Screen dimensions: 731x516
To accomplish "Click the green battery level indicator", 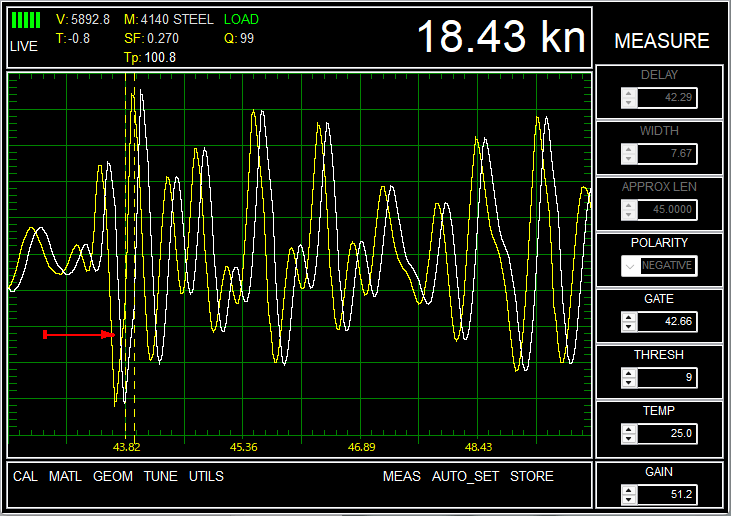I will point(26,20).
